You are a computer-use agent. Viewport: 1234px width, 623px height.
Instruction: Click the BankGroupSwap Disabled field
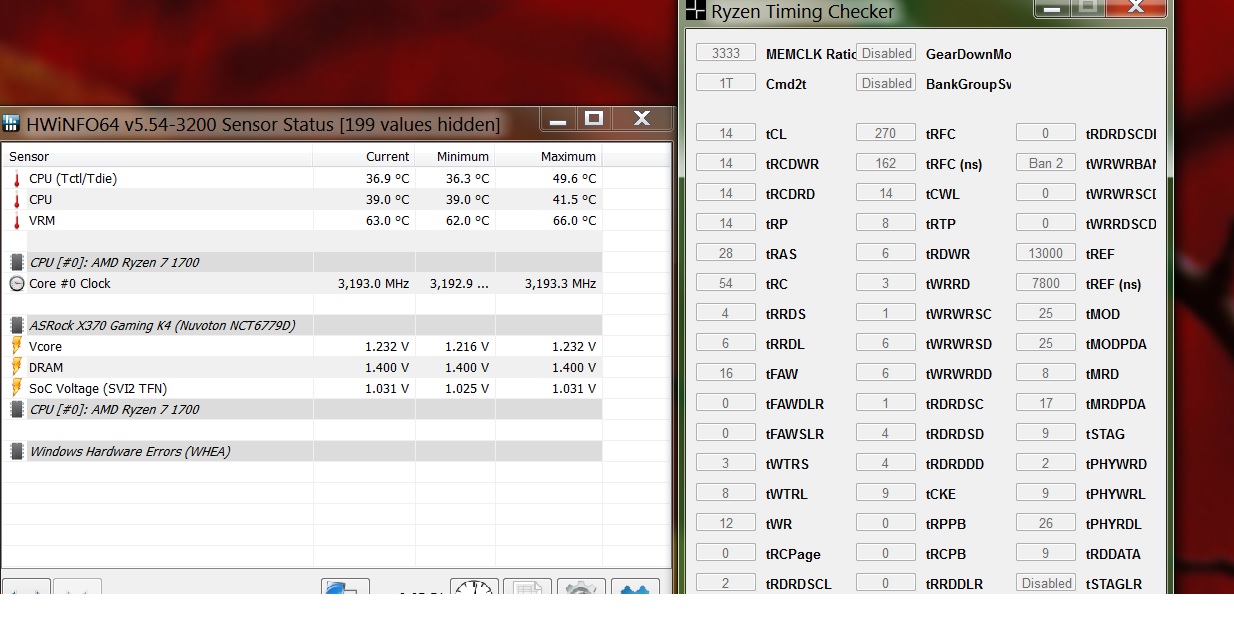pos(886,83)
